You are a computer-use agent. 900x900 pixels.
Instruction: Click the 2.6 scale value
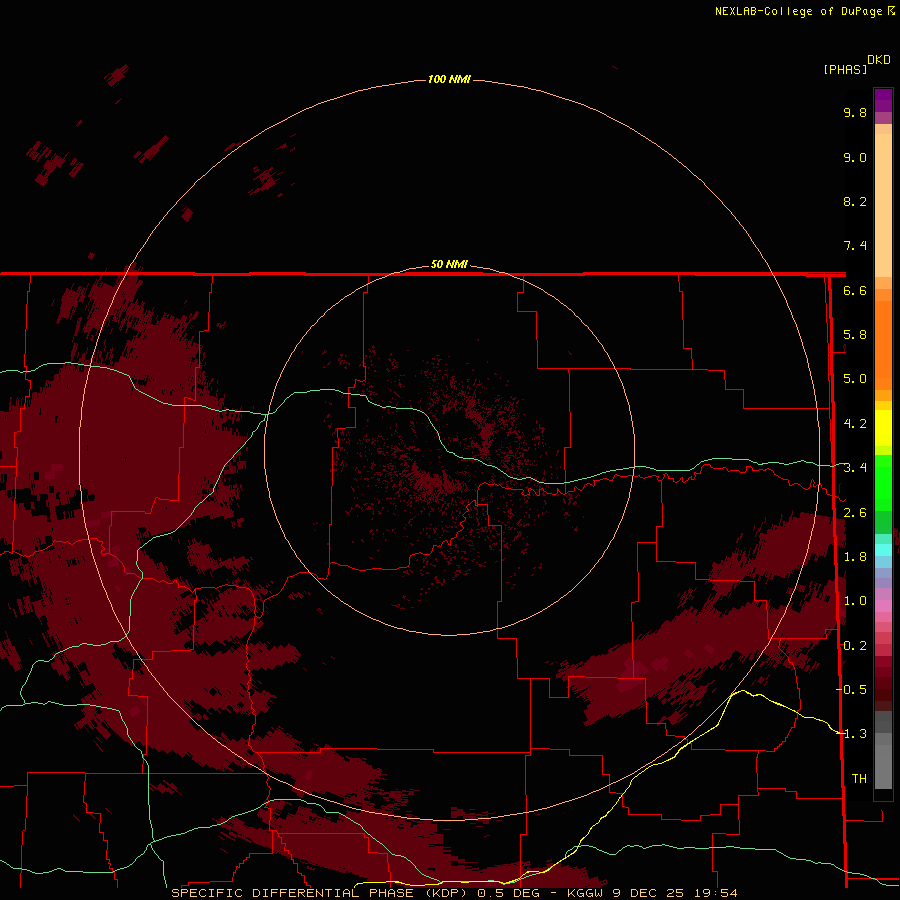pos(855,513)
